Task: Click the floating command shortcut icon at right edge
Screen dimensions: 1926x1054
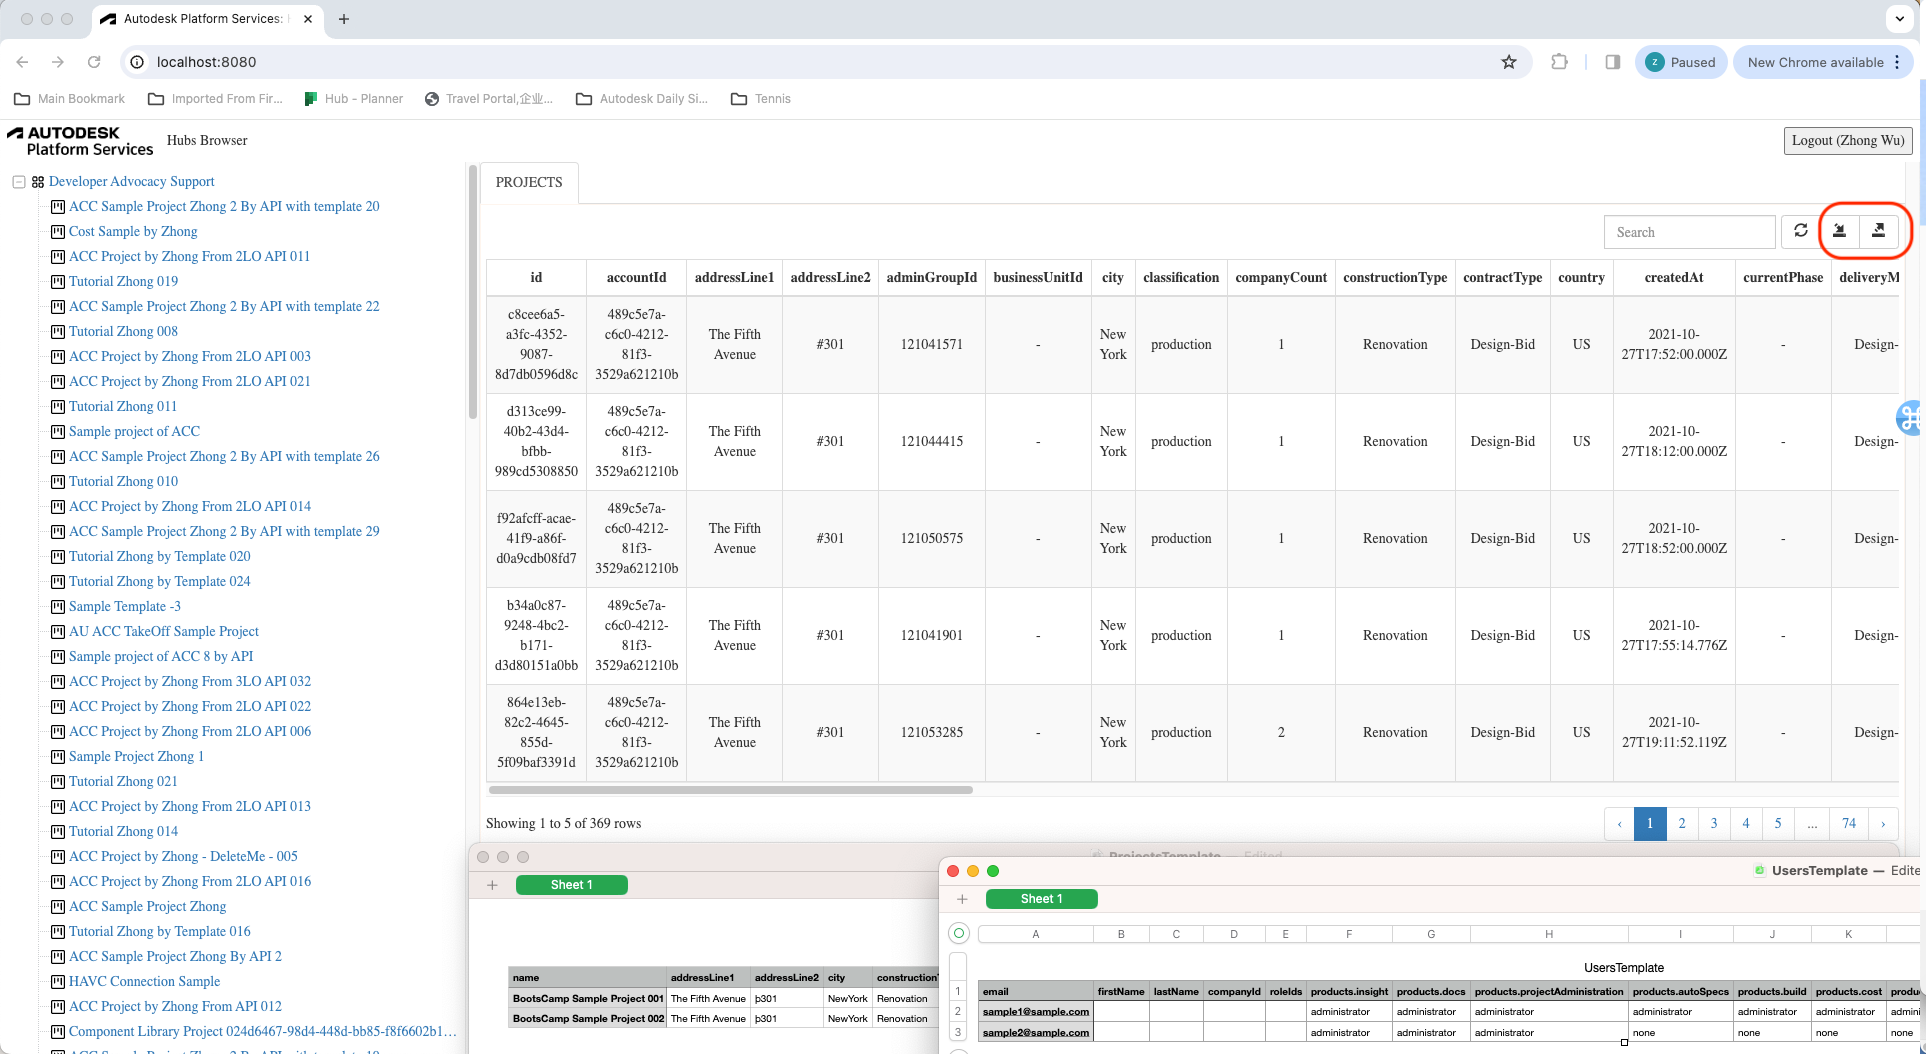Action: pyautogui.click(x=1910, y=417)
